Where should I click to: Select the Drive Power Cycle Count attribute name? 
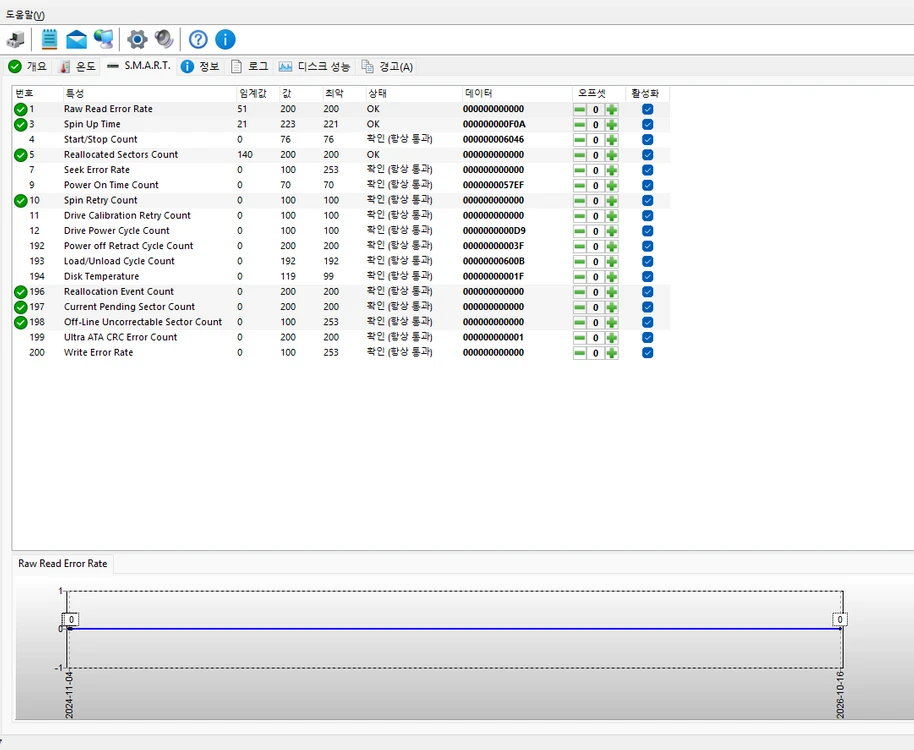117,231
